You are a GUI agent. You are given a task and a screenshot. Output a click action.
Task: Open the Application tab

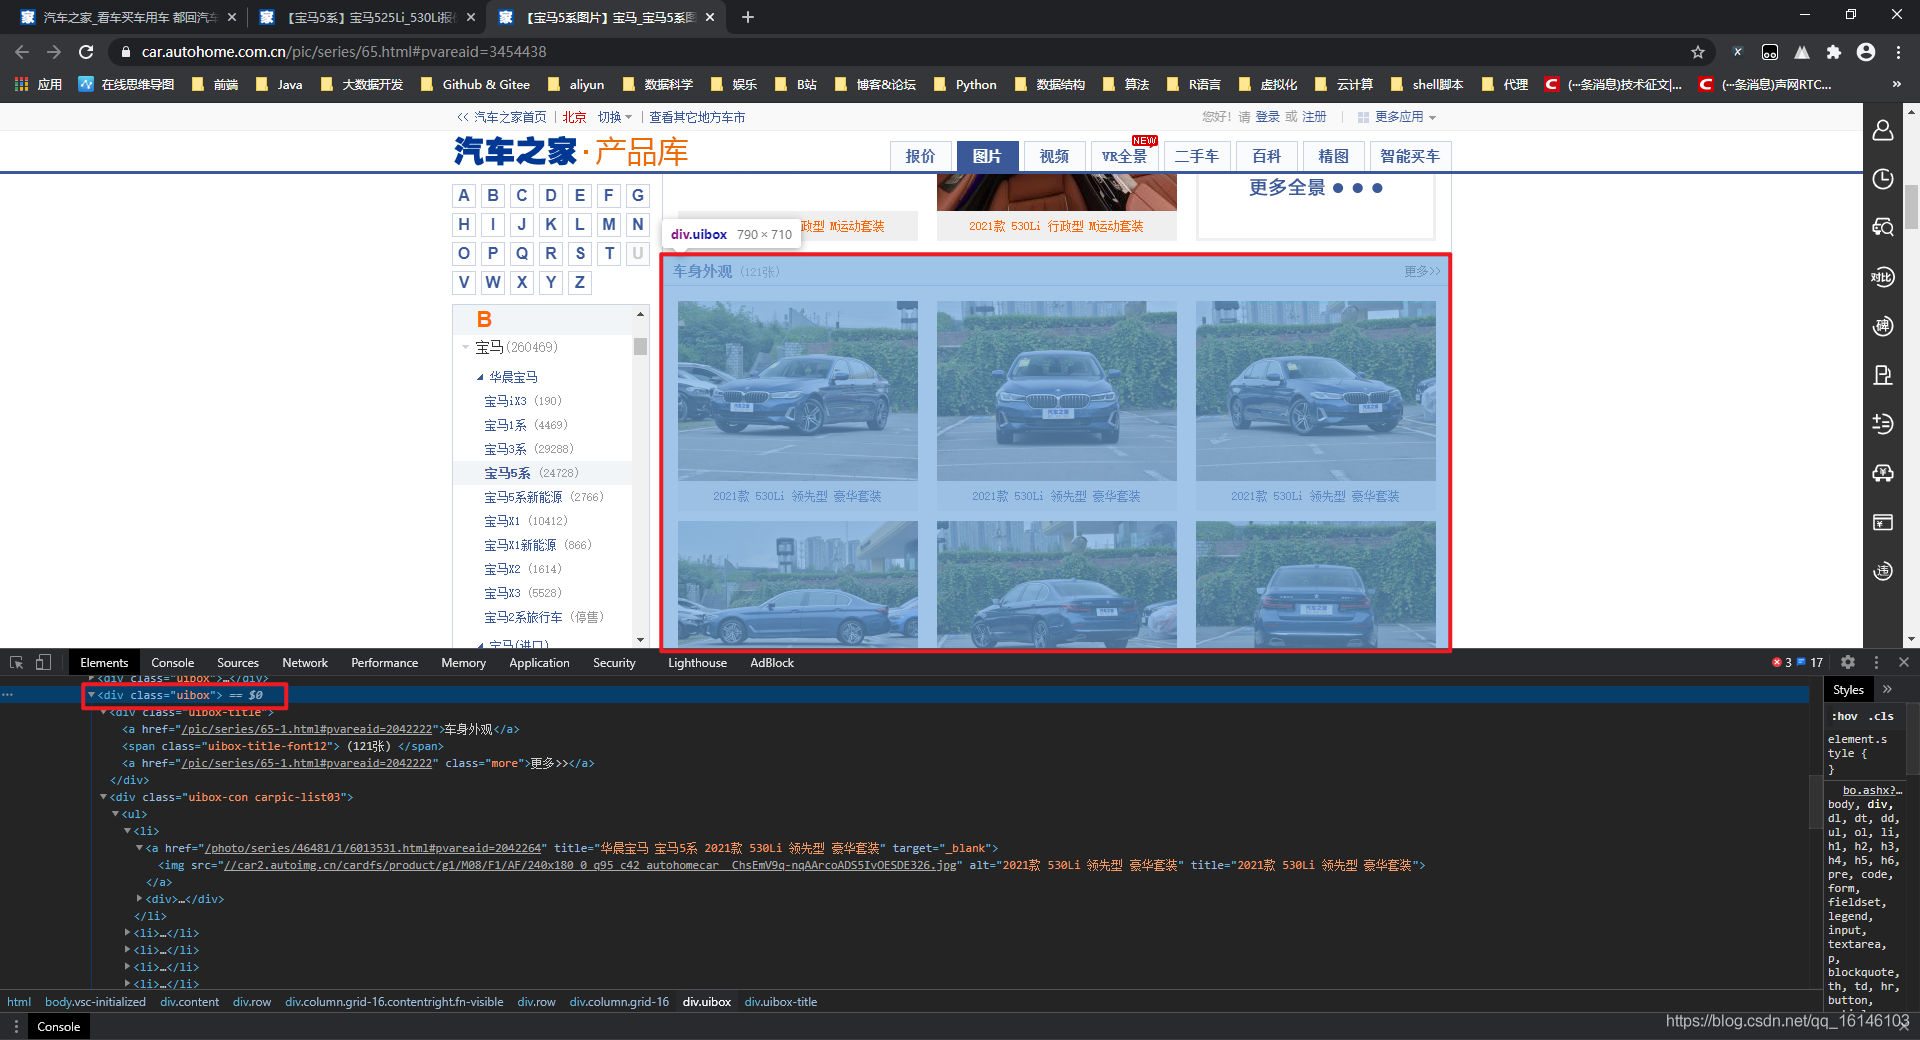[x=539, y=662]
